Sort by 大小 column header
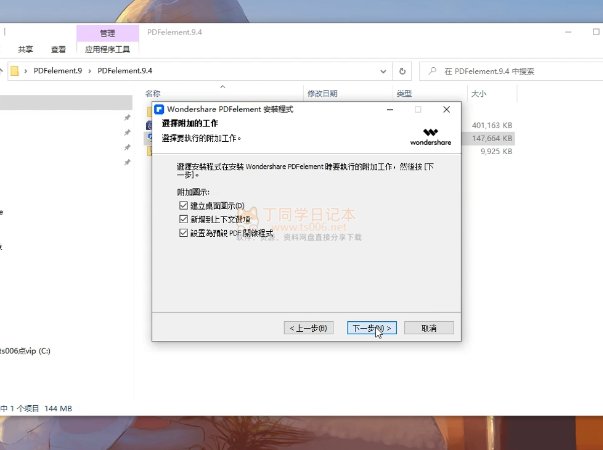Viewport: 603px width, 450px height. click(479, 93)
